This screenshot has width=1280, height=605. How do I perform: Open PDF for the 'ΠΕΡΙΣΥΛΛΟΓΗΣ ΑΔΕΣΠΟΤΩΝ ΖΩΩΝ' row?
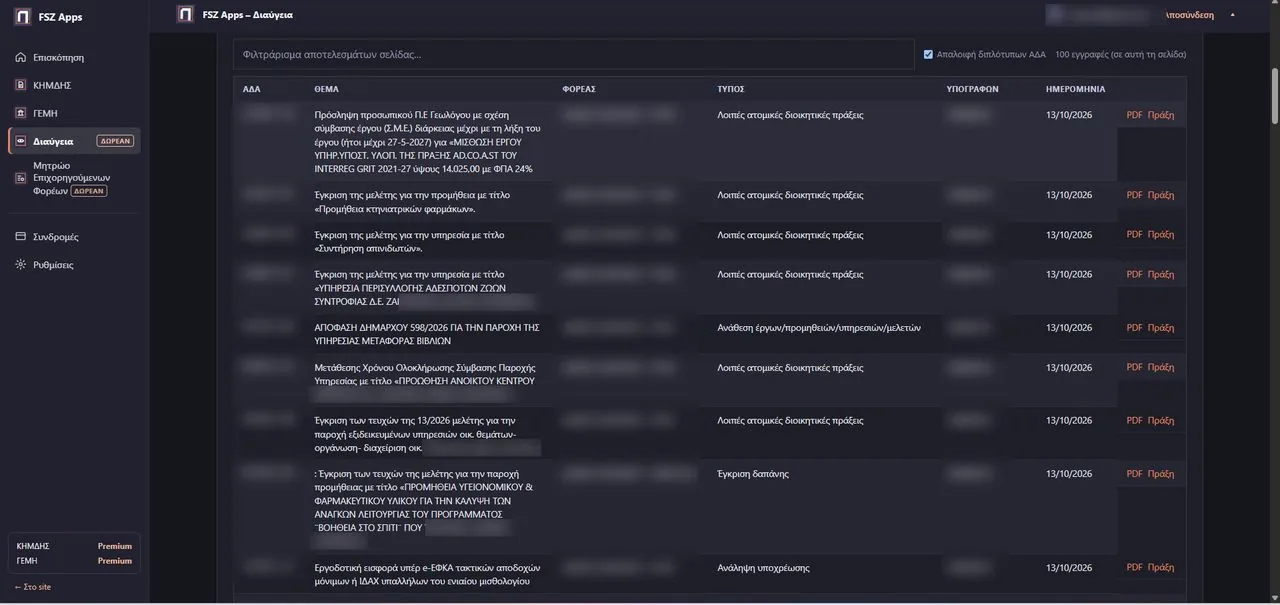[1134, 274]
